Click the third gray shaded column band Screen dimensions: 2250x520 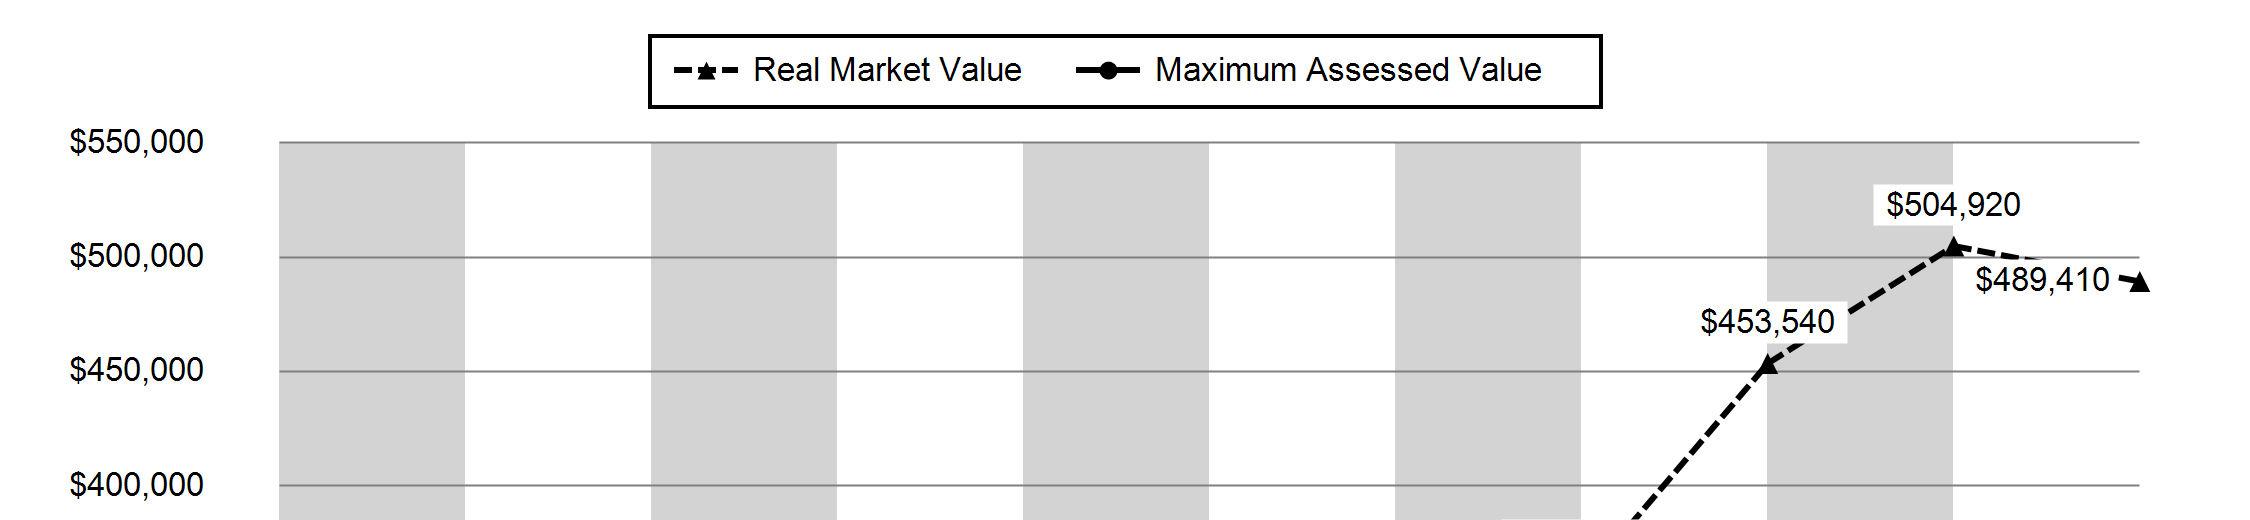[x=1116, y=331]
